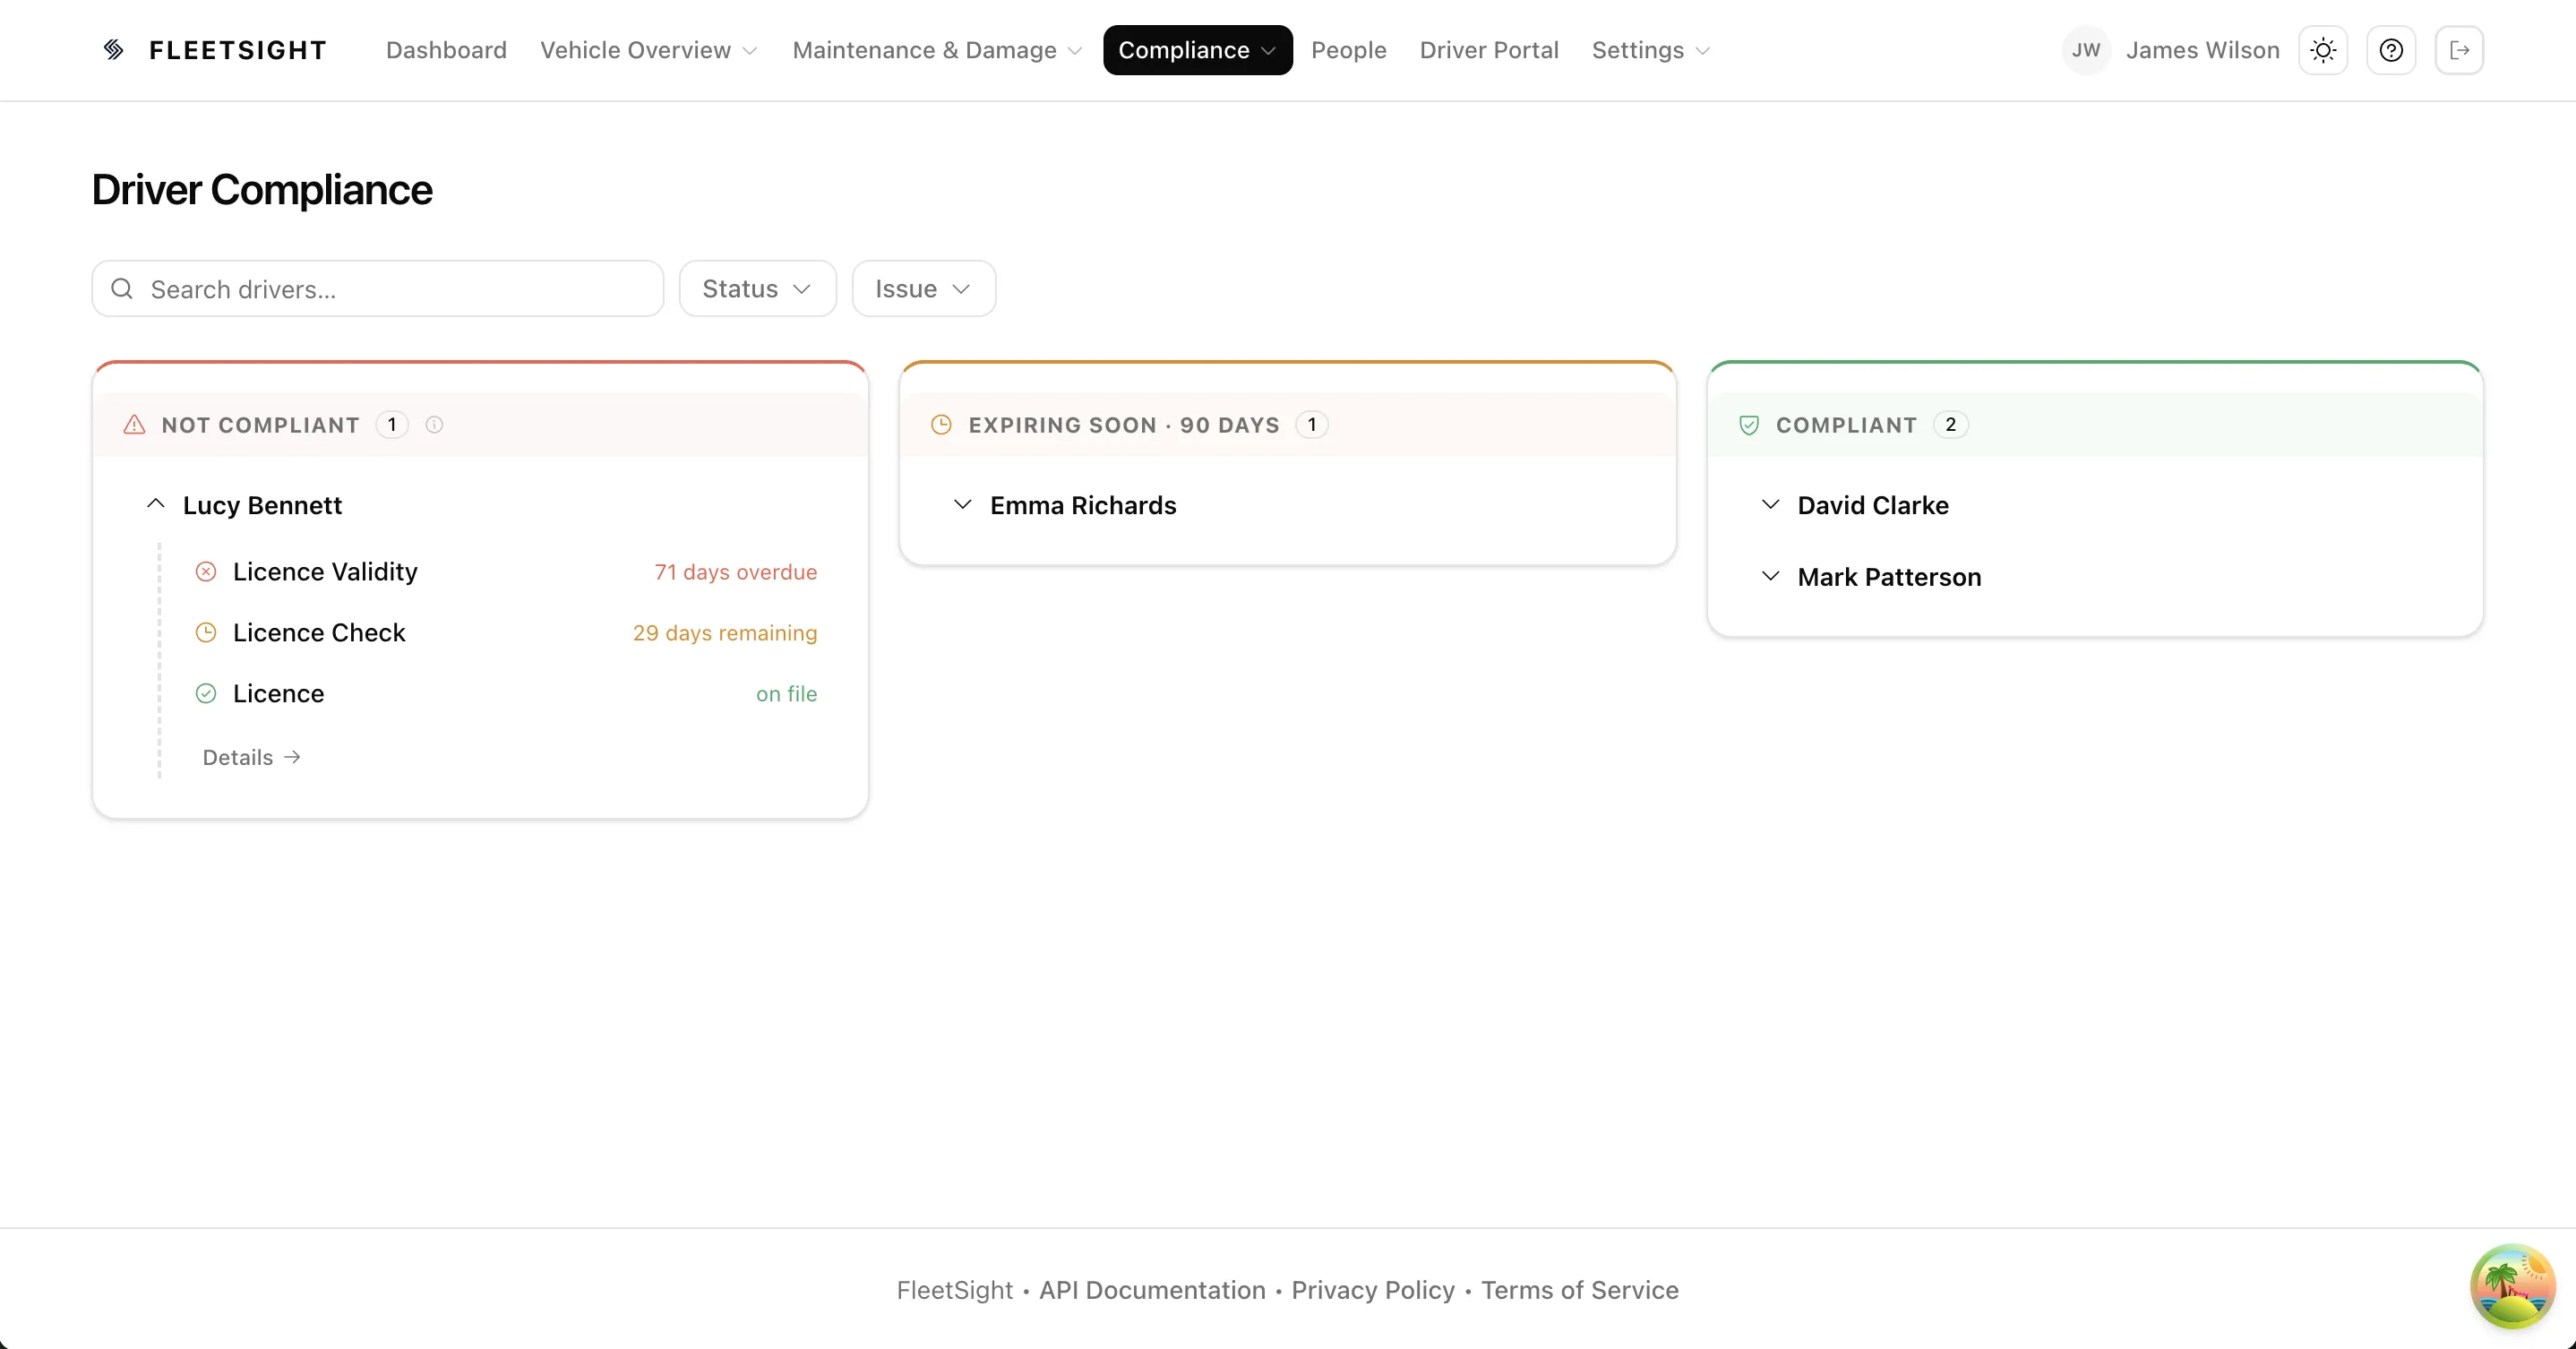Open Lucy Bennett's Details link
Screen dimensions: 2576x1349
tap(251, 758)
